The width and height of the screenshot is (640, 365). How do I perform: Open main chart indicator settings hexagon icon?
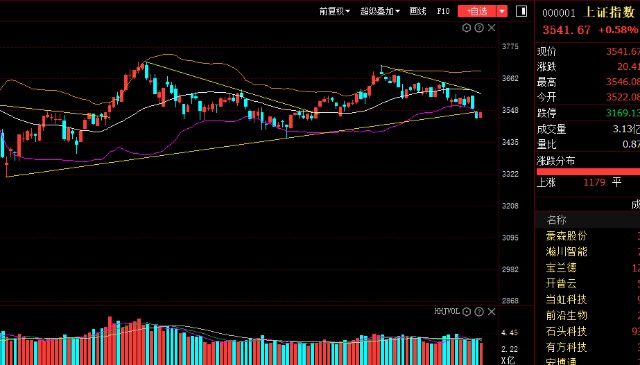click(x=467, y=28)
